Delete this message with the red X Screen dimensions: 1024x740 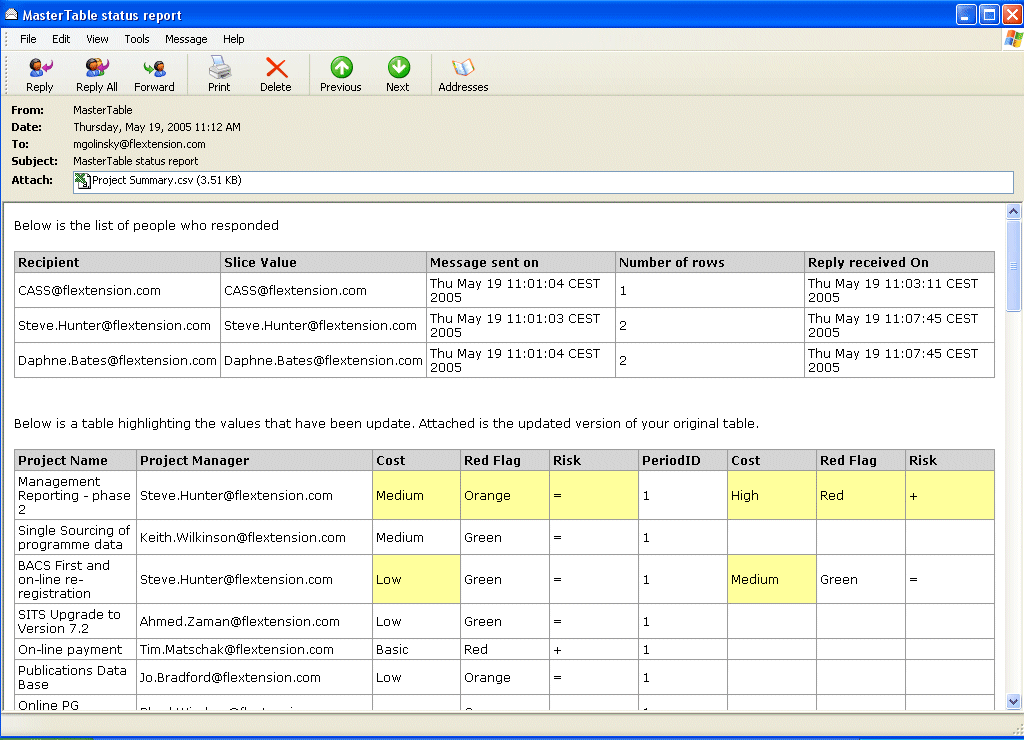(276, 74)
